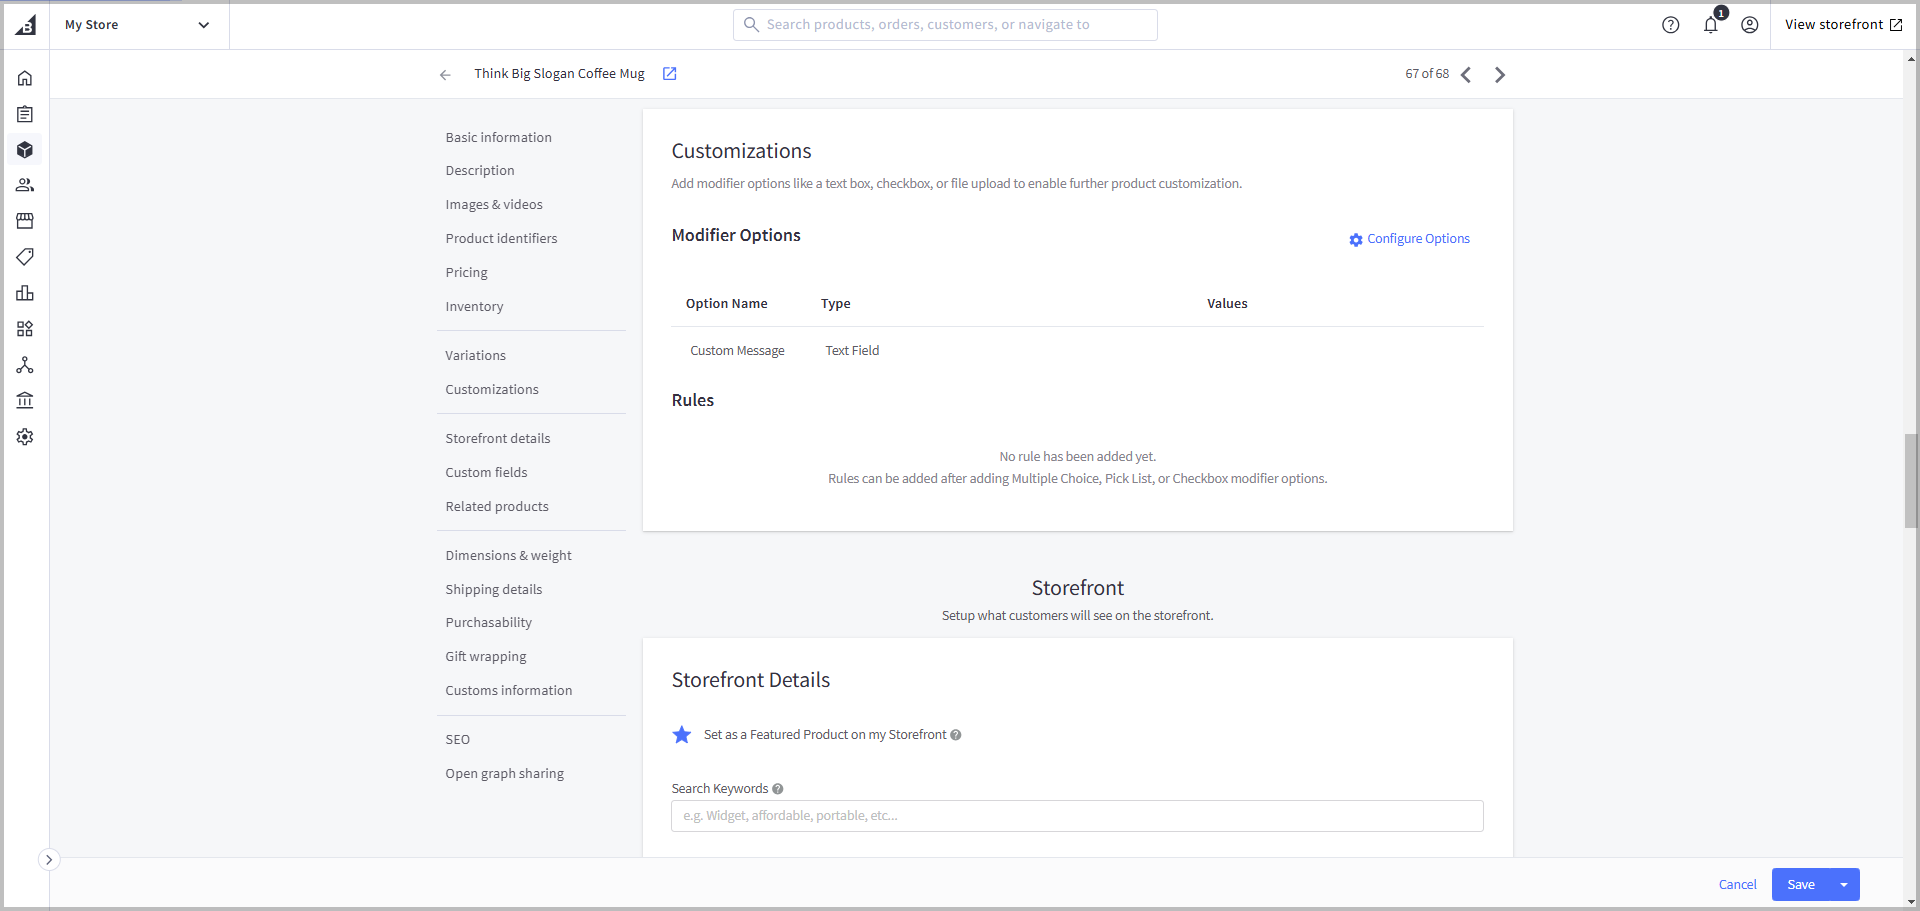
Task: Open the Analytics bar chart icon
Action: (25, 293)
